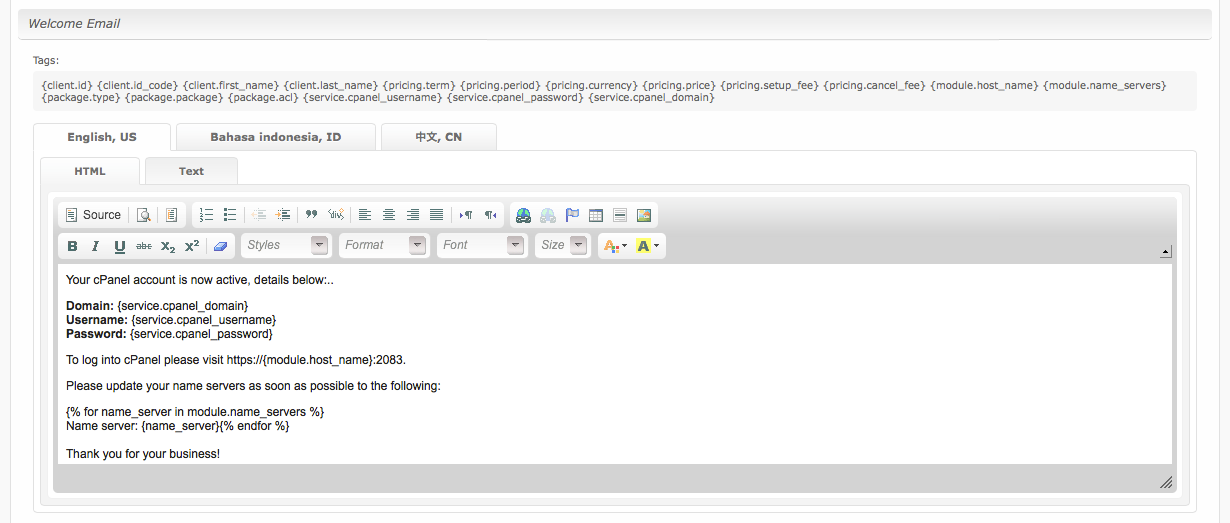Image resolution: width=1230 pixels, height=523 pixels.
Task: Open the Text Color picker
Action: tap(615, 245)
